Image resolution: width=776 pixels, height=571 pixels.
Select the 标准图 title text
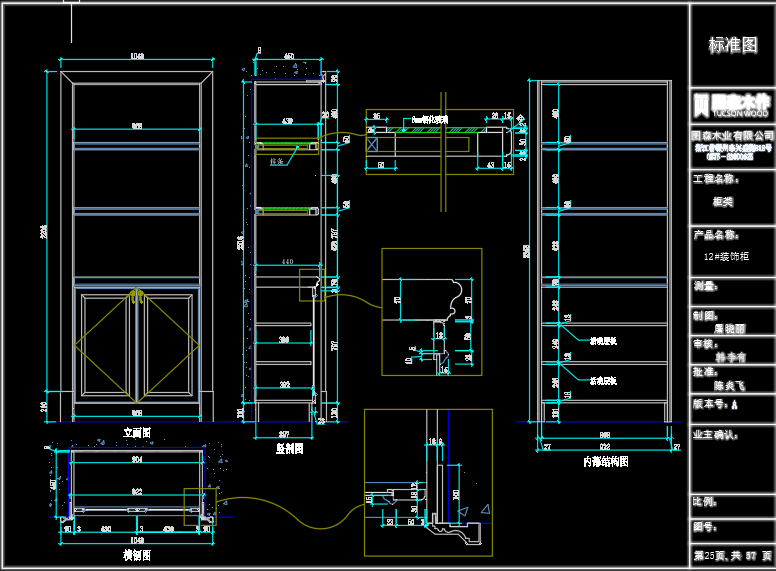point(732,45)
